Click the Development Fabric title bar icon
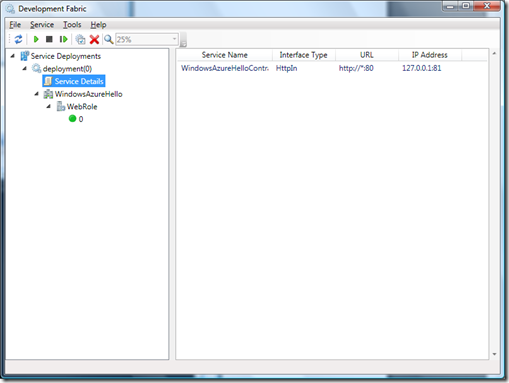This screenshot has height=383, width=509. tap(10, 9)
